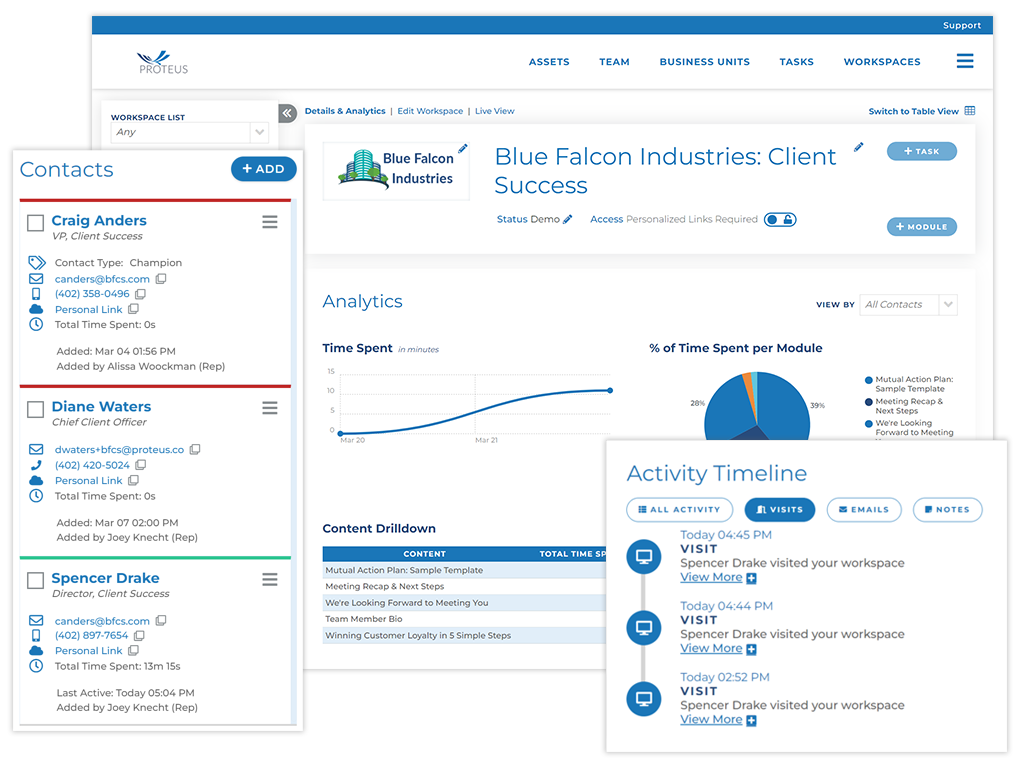Image resolution: width=1024 pixels, height=768 pixels.
Task: Open the View By All Contacts dropdown
Action: tap(908, 305)
